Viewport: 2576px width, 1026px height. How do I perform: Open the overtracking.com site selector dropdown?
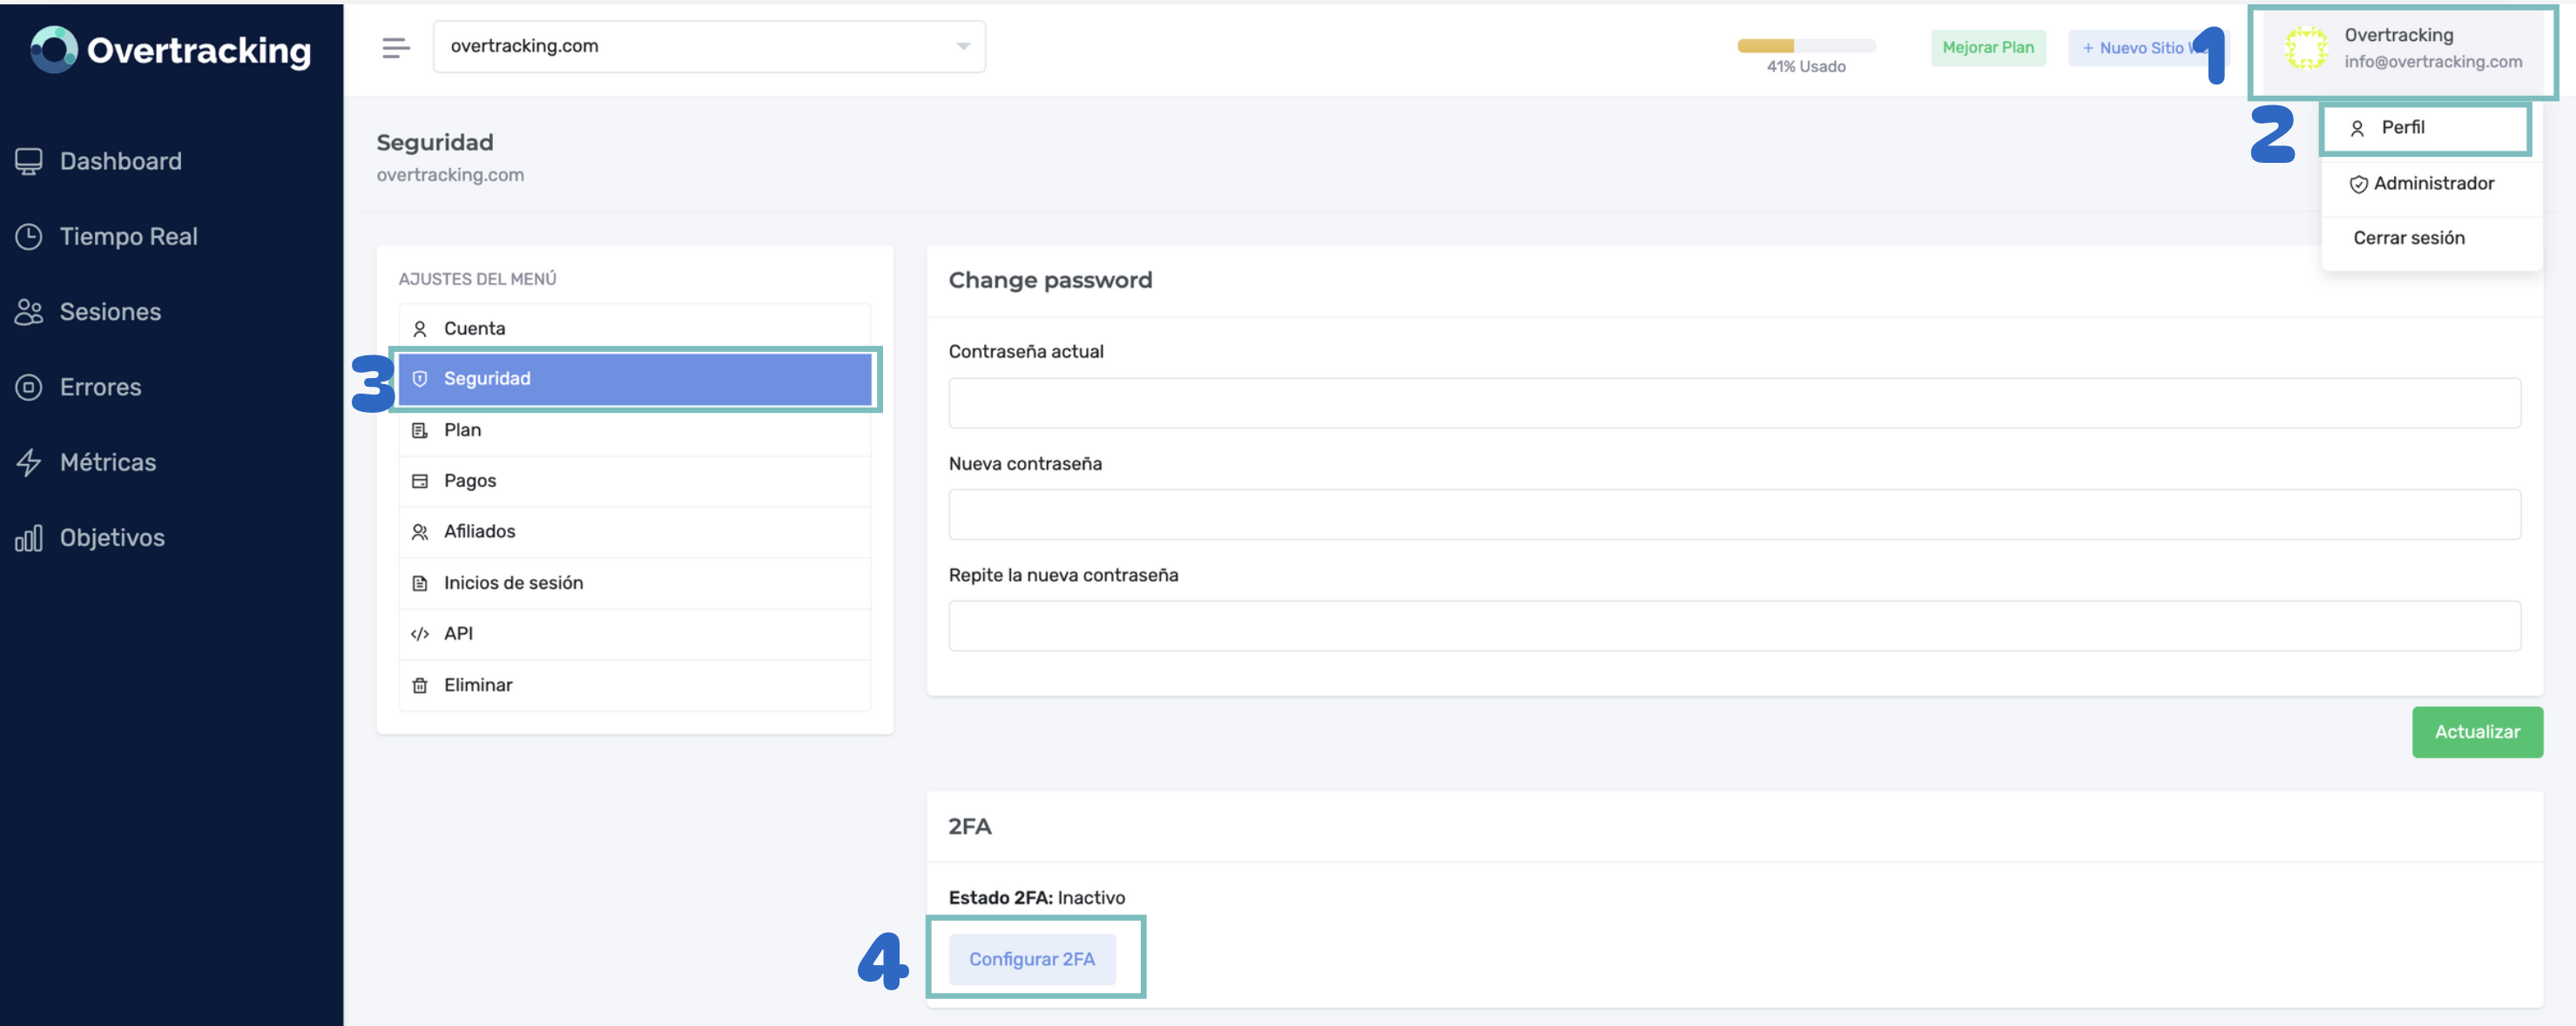click(709, 46)
